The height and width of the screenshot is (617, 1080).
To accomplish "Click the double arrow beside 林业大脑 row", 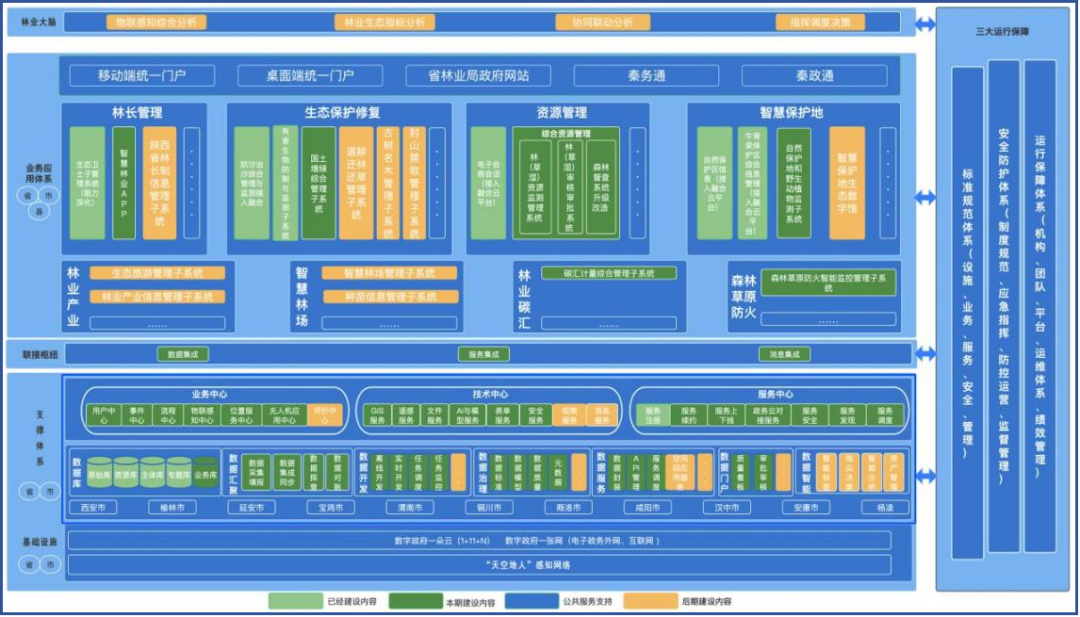I will point(925,22).
